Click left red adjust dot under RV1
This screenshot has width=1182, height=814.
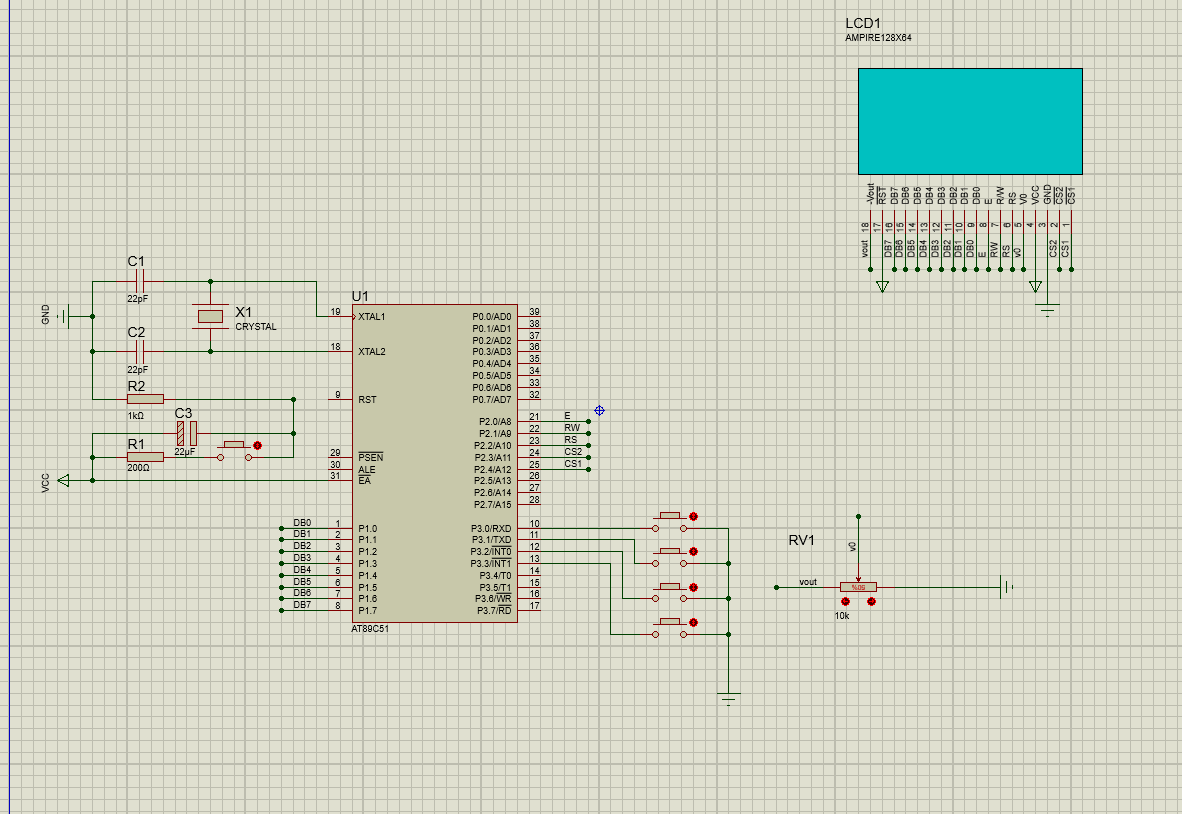[x=845, y=601]
